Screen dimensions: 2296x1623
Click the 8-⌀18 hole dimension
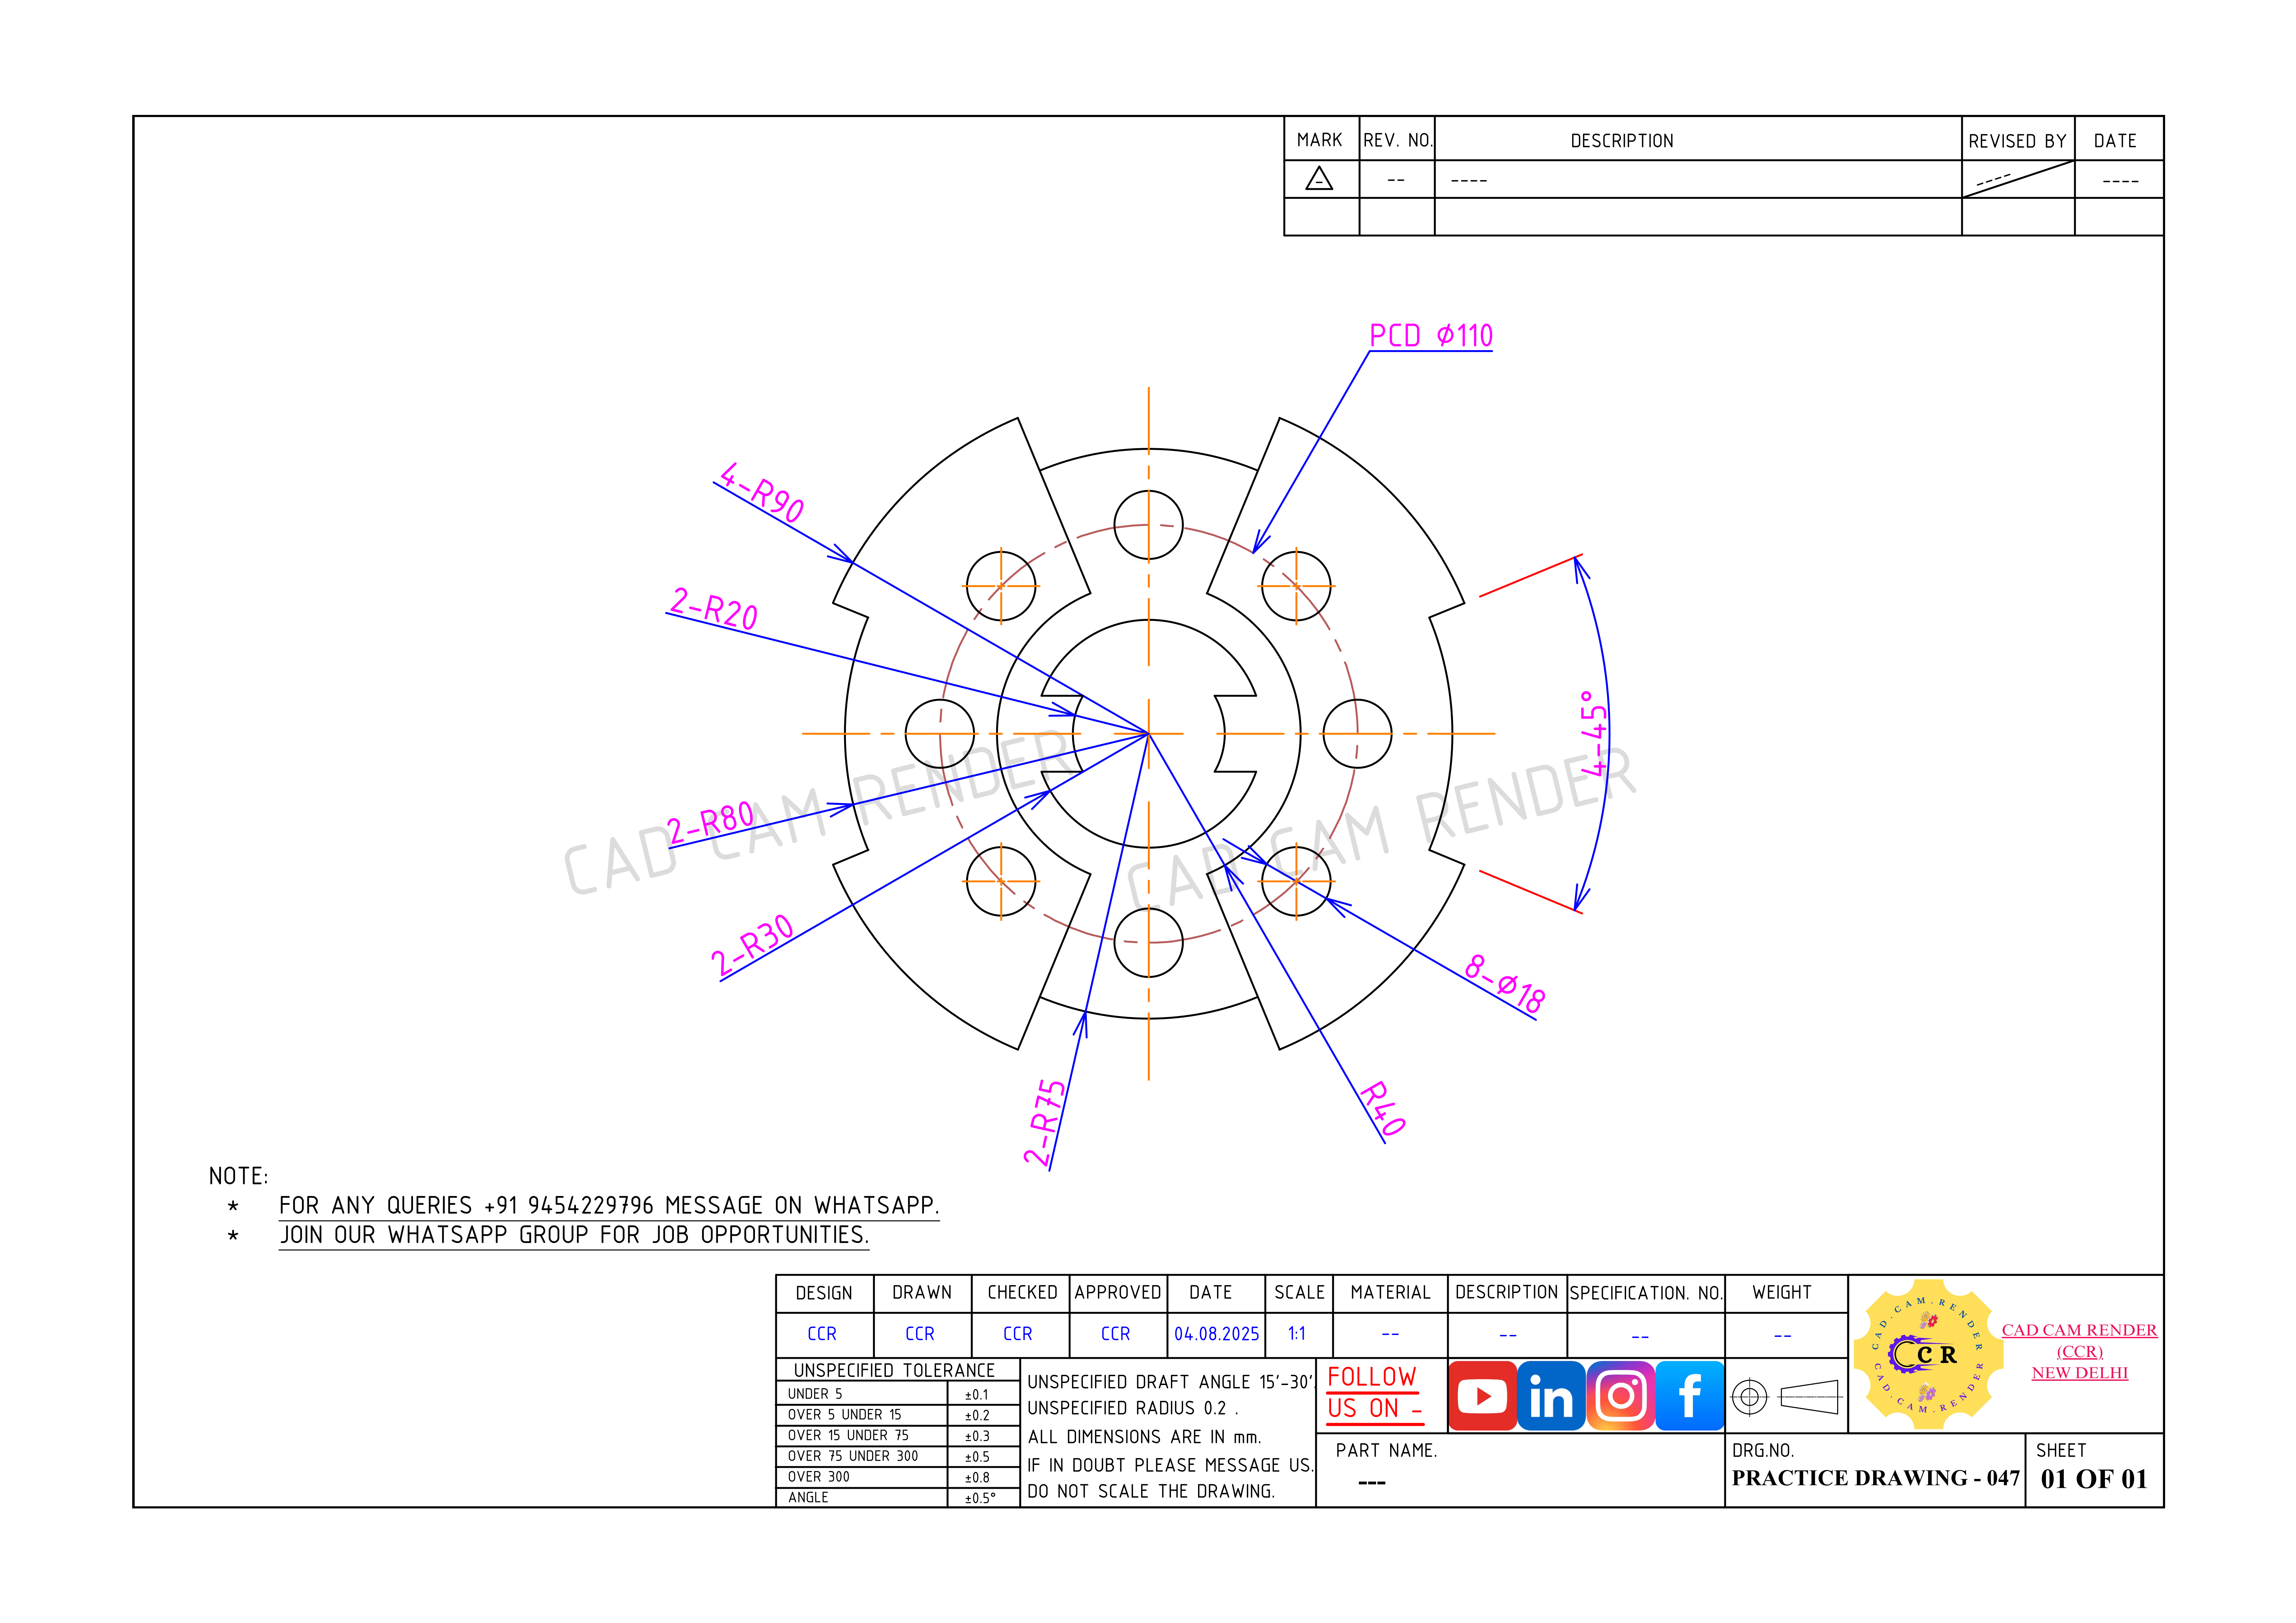click(x=1505, y=984)
